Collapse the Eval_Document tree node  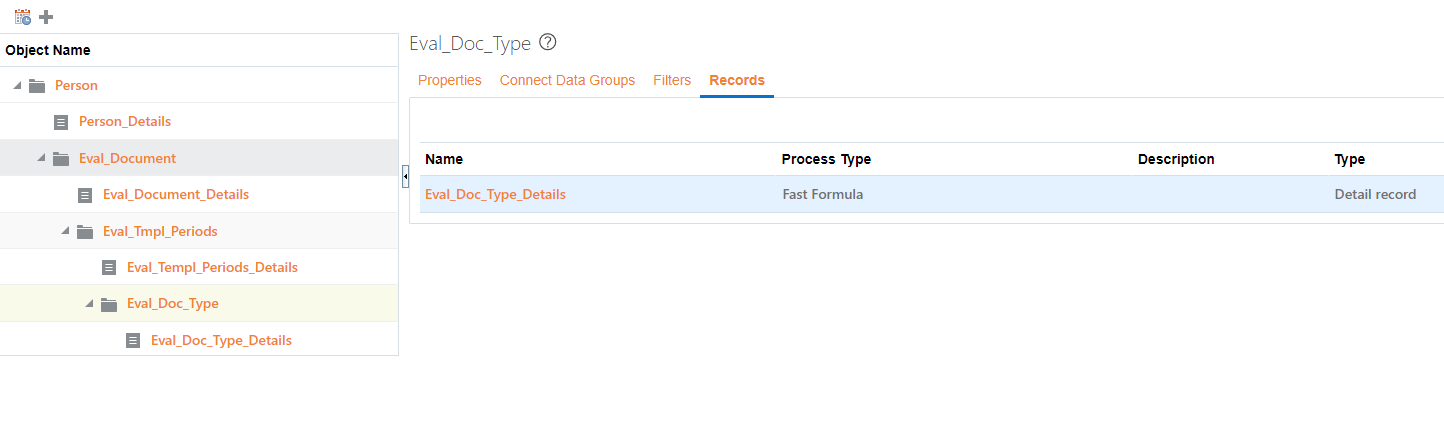click(x=41, y=159)
